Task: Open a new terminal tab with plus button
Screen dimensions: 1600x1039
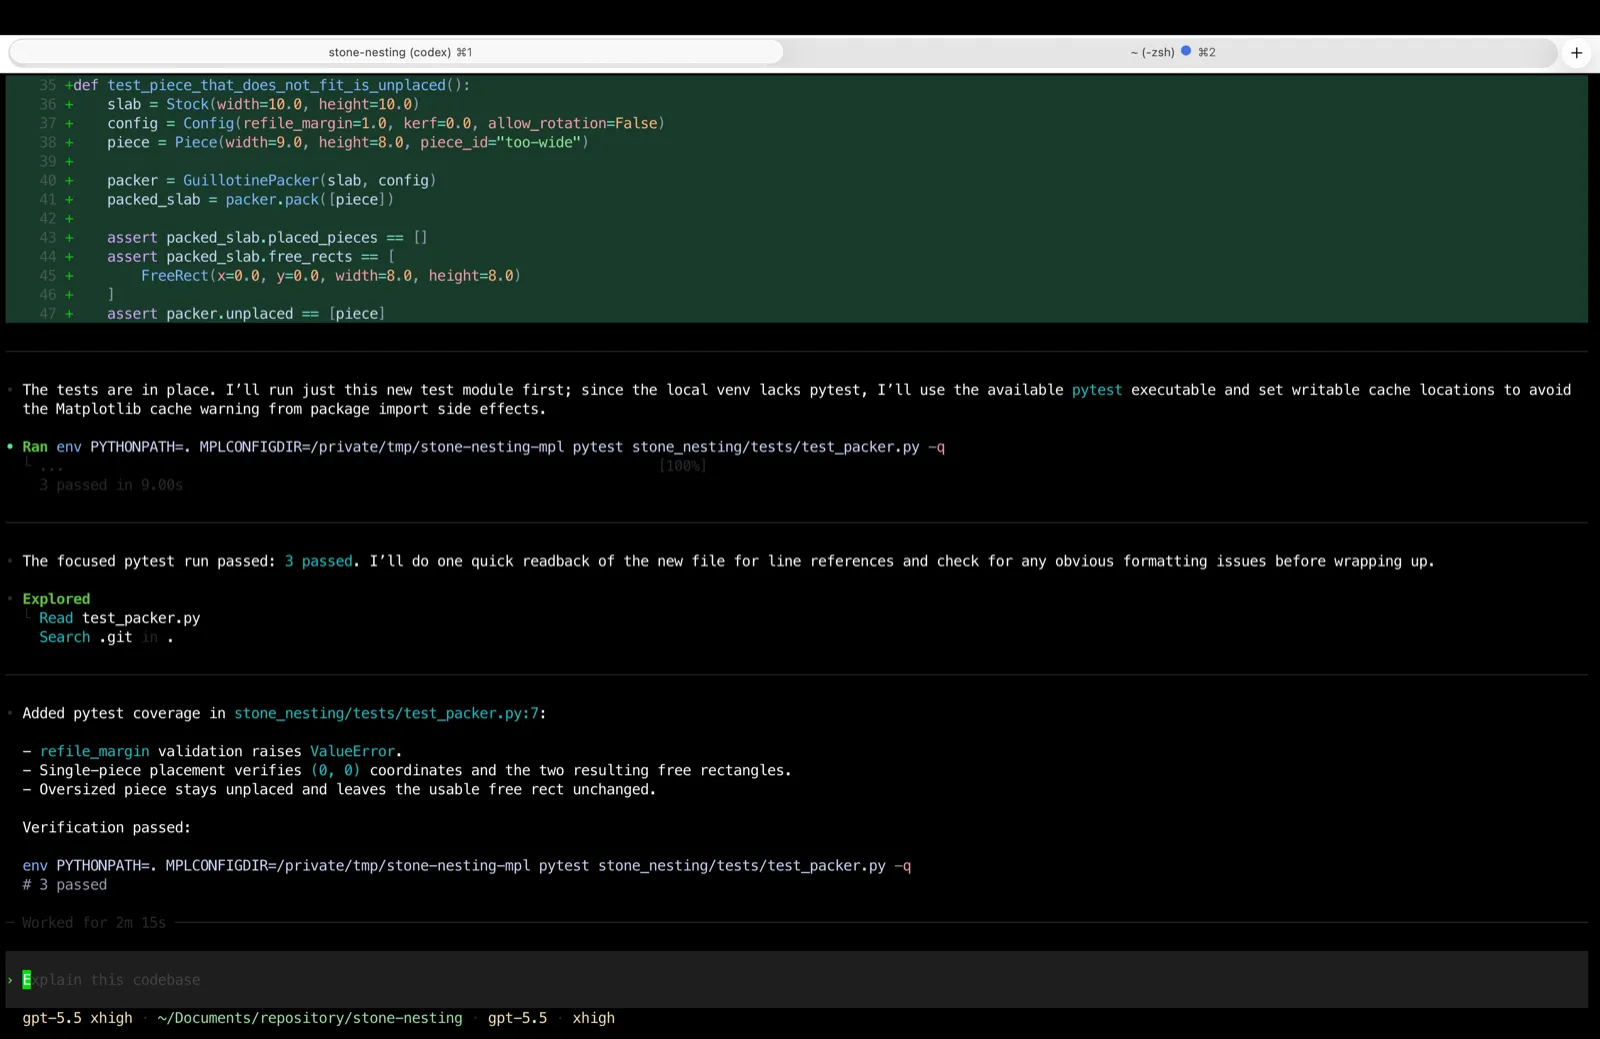Action: pos(1577,52)
